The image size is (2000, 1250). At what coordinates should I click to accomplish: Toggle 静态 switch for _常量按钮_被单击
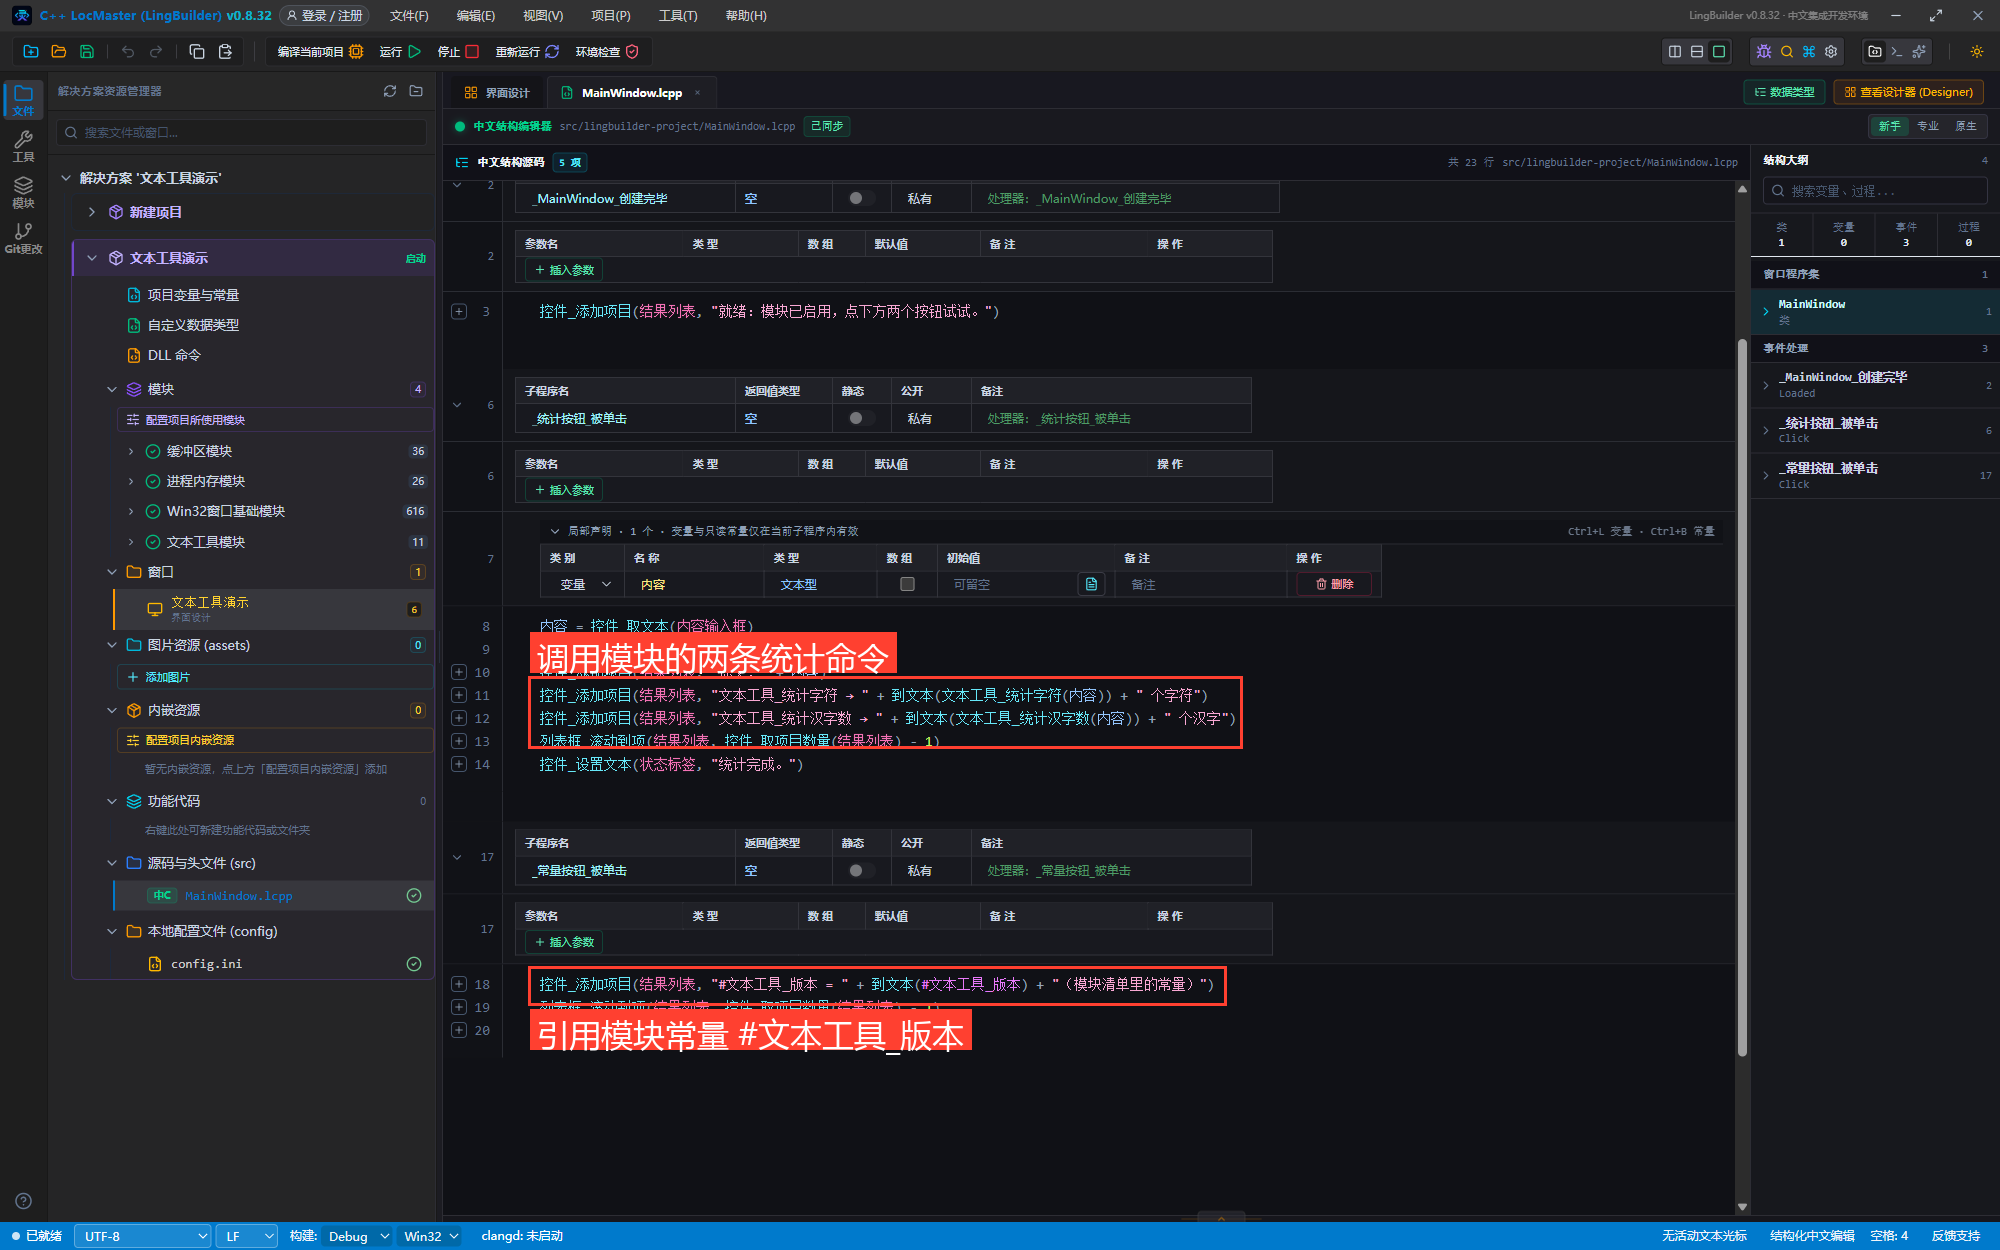(x=860, y=870)
